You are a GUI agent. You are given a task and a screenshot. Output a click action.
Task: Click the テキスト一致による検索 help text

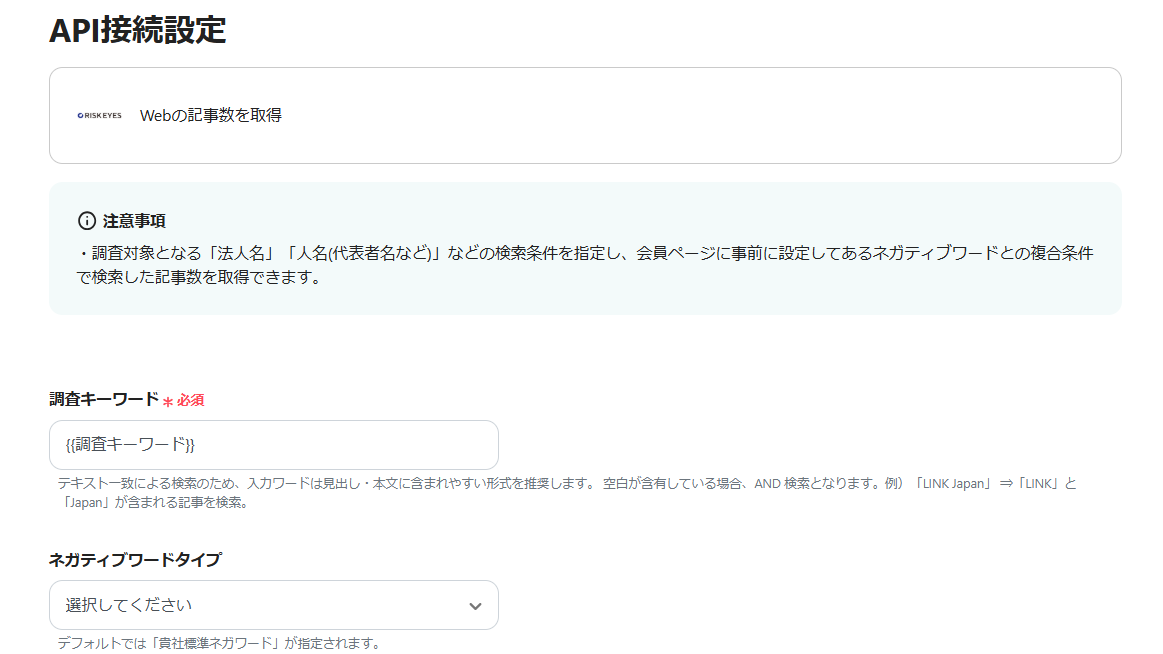tap(567, 492)
